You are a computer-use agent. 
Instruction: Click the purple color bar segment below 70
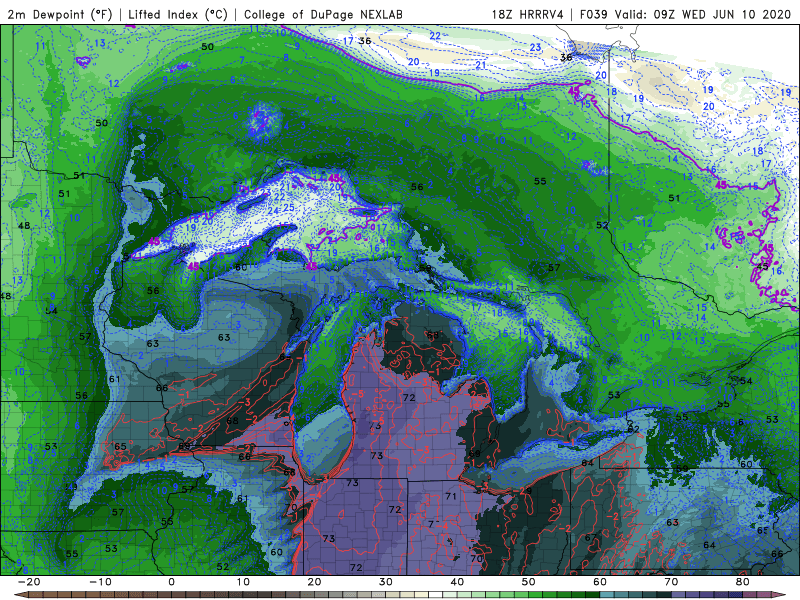679,595
